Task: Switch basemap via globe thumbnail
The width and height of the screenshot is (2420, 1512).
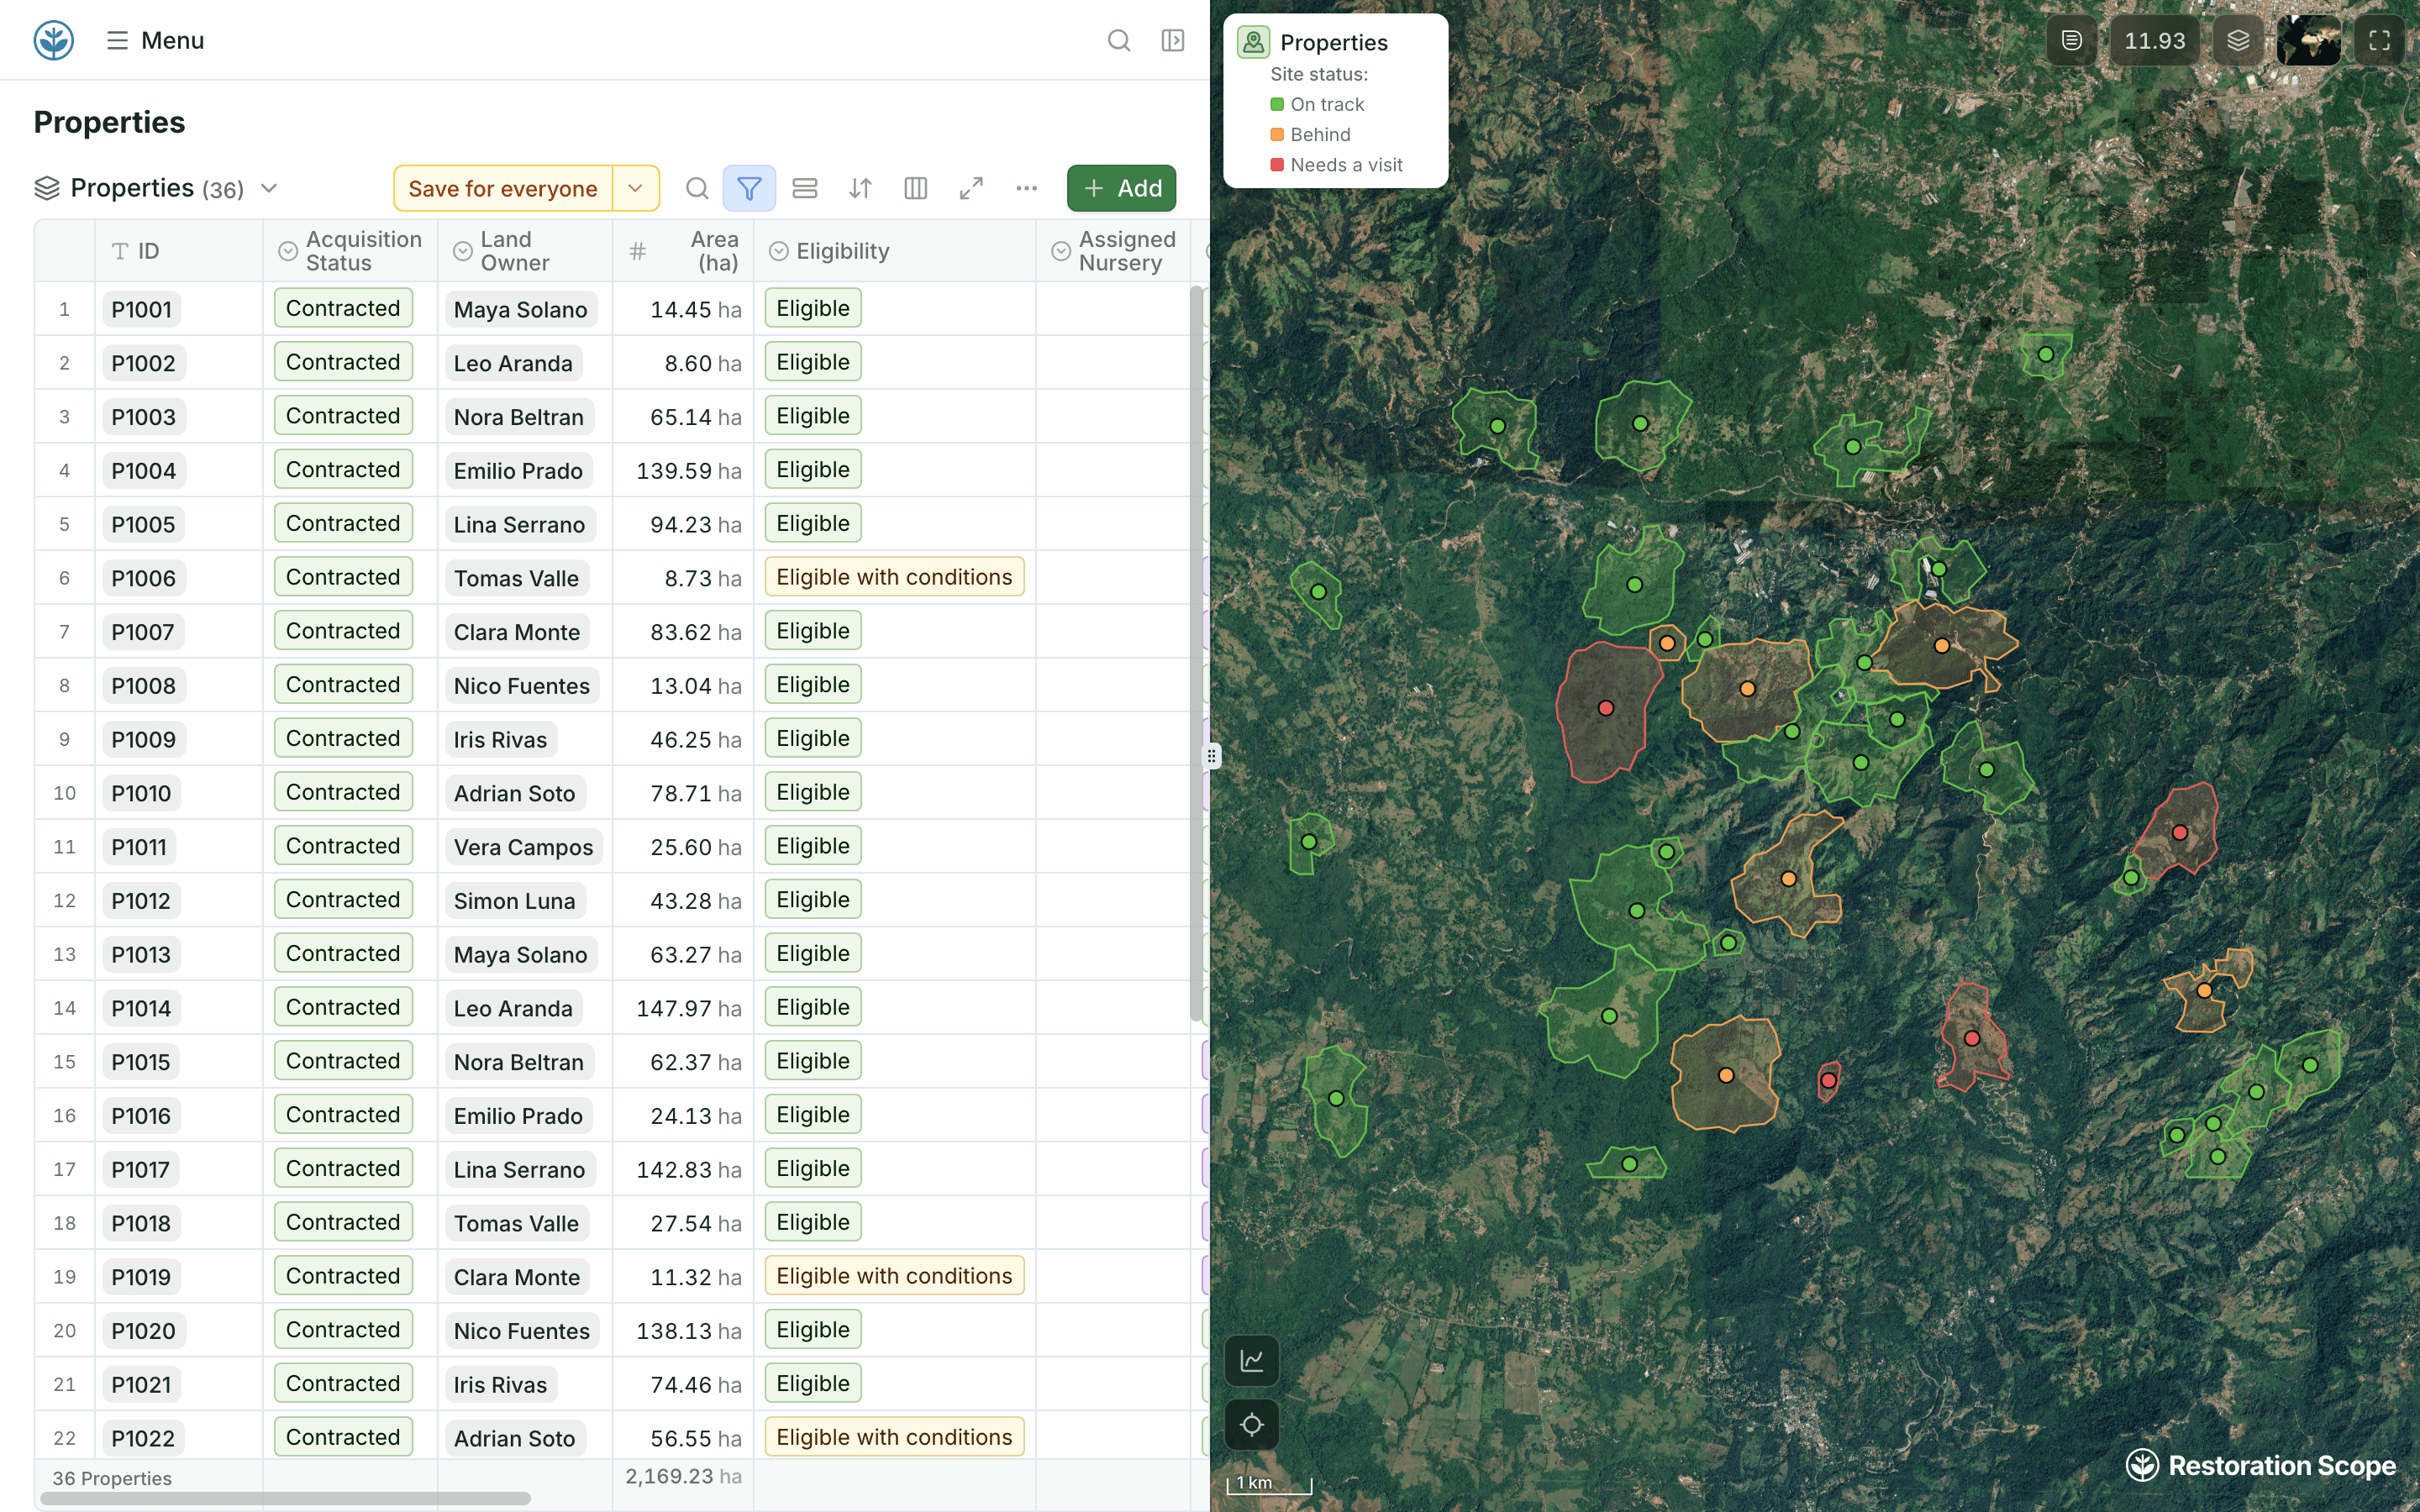Action: click(2309, 40)
